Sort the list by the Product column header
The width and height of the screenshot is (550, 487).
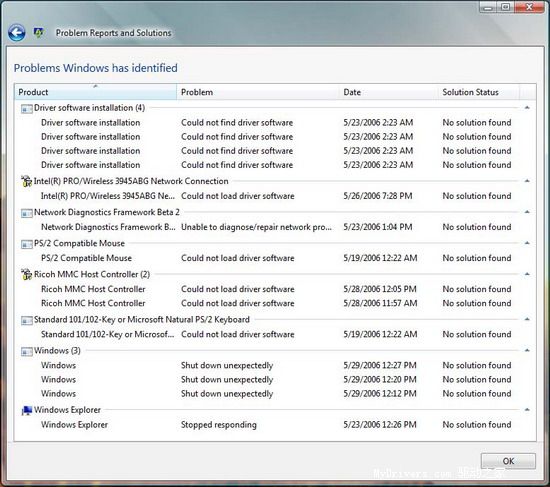tap(95, 92)
